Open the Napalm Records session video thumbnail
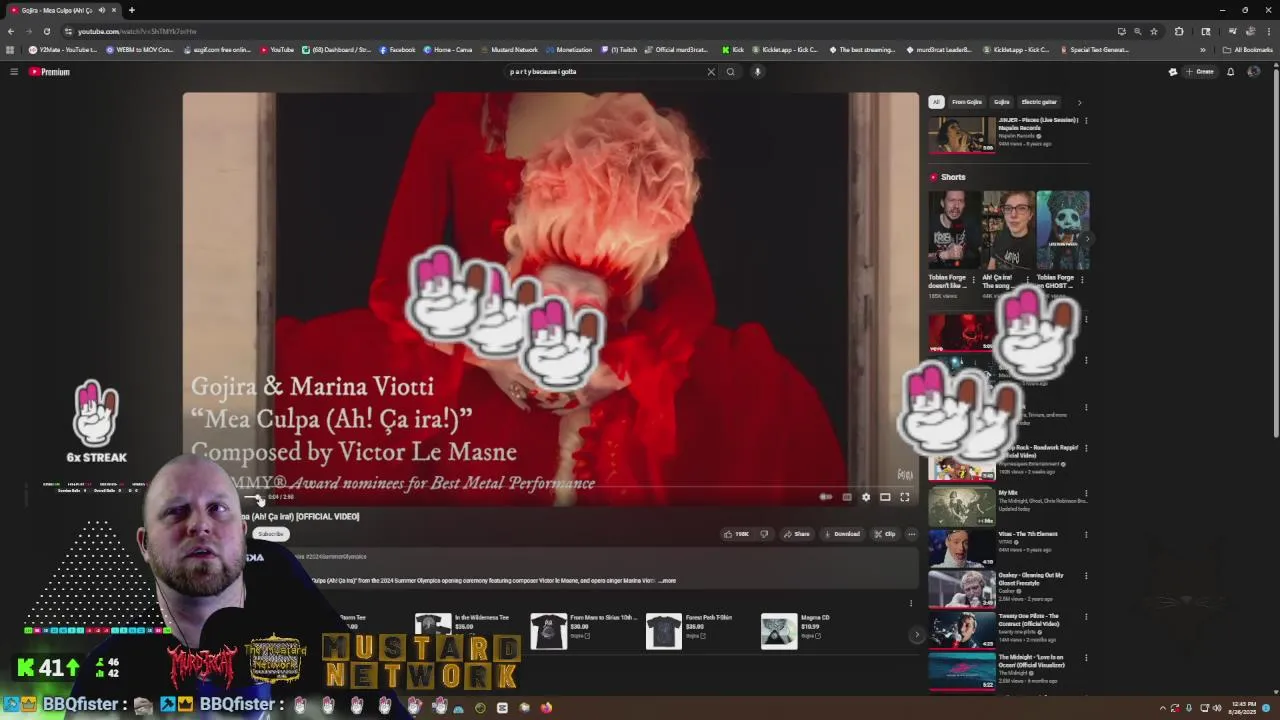 coord(962,135)
